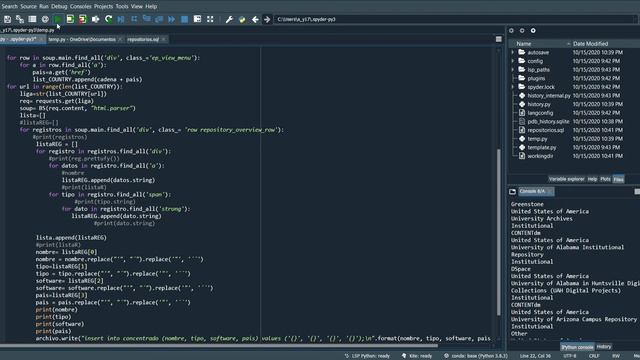Click debug step into icon
This screenshot has height=360, width=640.
[147, 19]
